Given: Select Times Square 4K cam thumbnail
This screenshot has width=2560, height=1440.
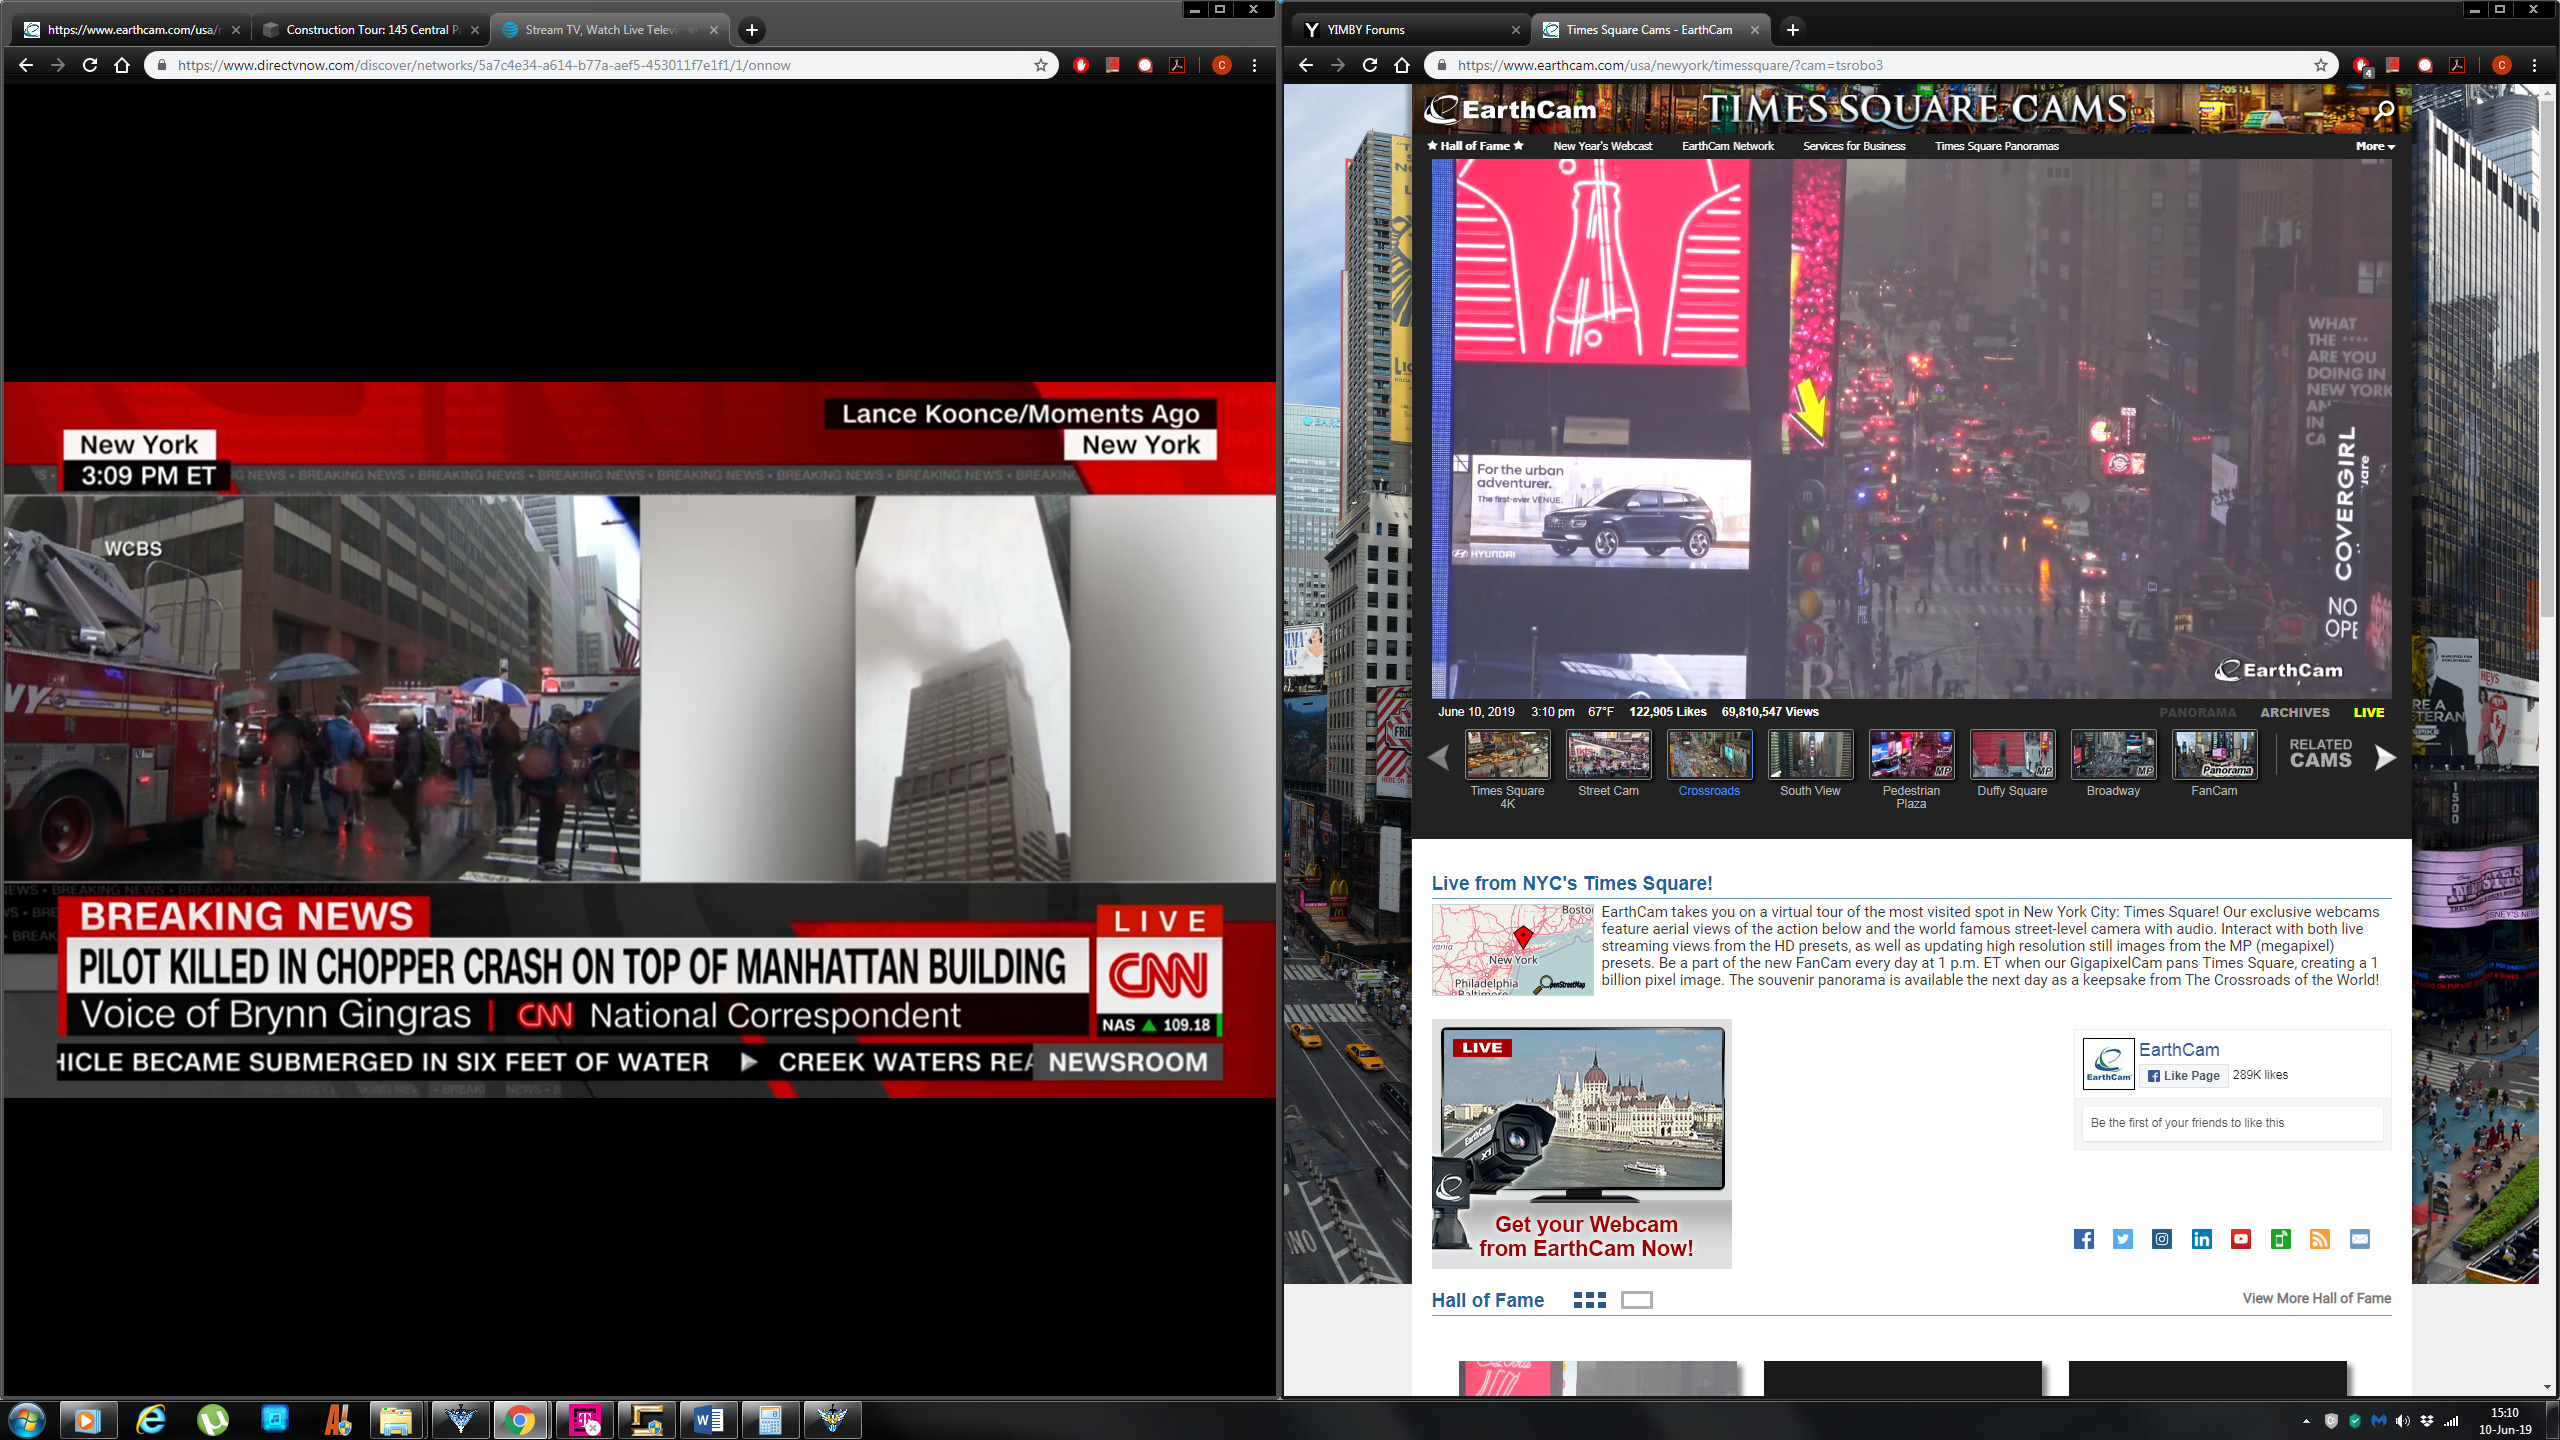Looking at the screenshot, I should (x=1507, y=755).
